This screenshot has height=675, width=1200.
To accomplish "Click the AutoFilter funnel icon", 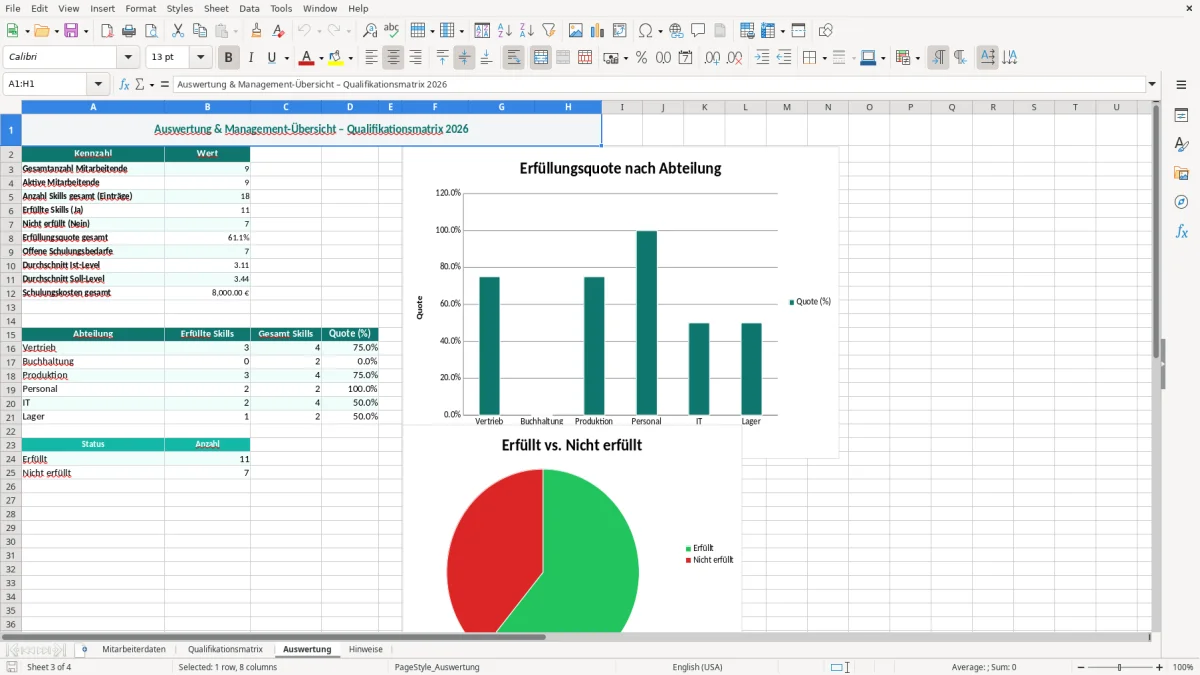I will pyautogui.click(x=549, y=31).
